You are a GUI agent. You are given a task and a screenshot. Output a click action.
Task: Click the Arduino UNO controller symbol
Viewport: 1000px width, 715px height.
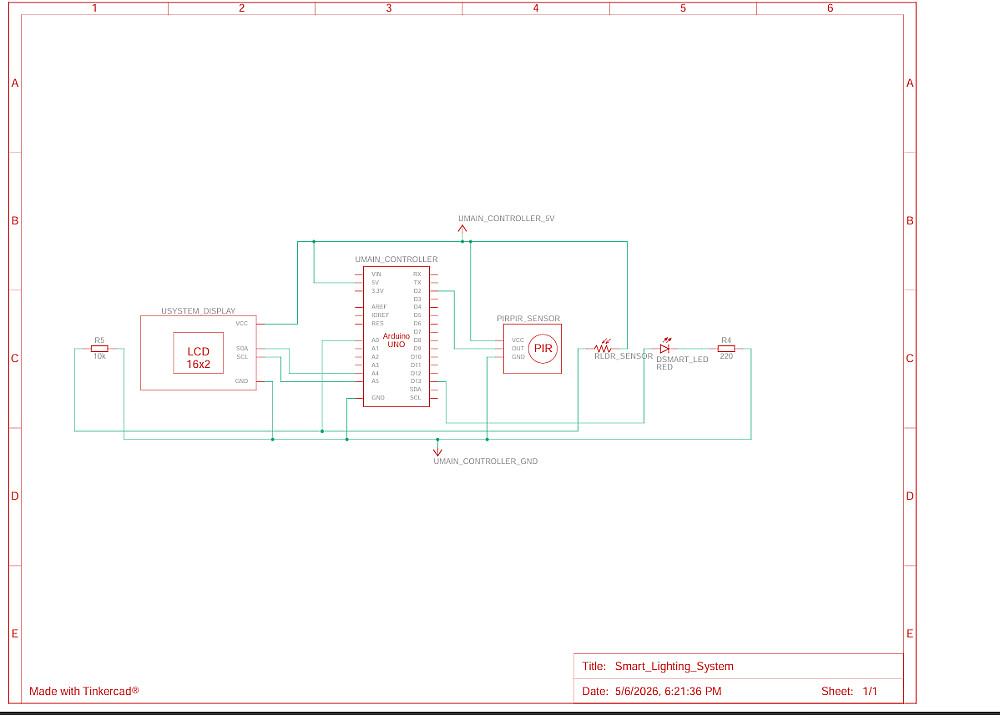point(396,336)
